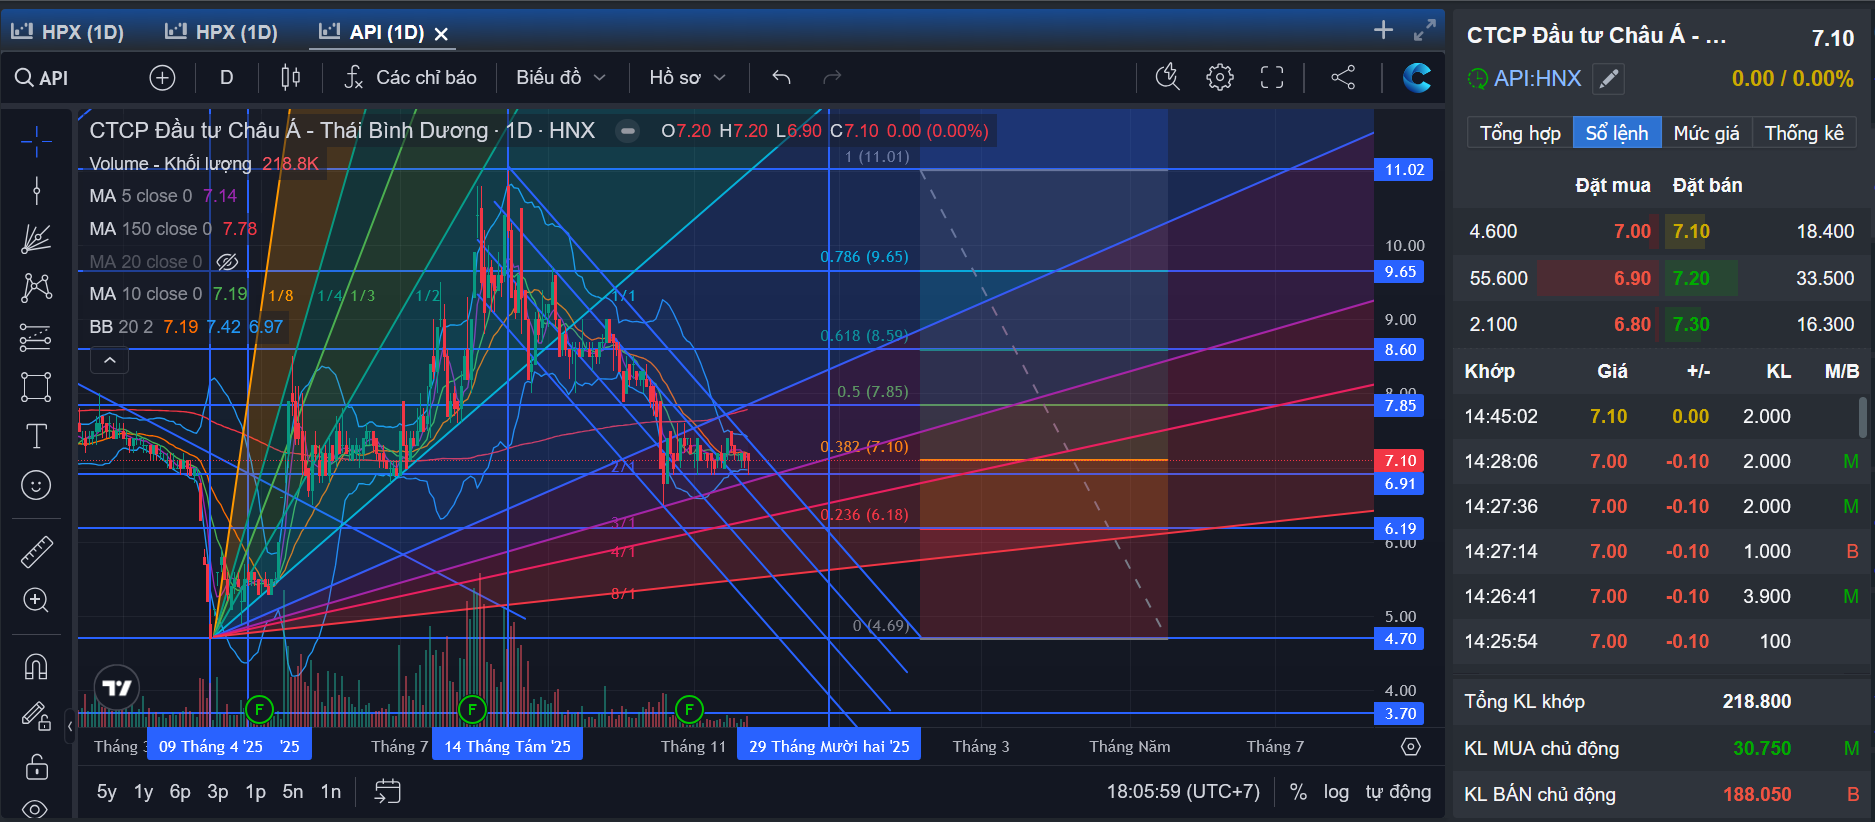Toggle the 'tự động' auto scale

point(1398,792)
